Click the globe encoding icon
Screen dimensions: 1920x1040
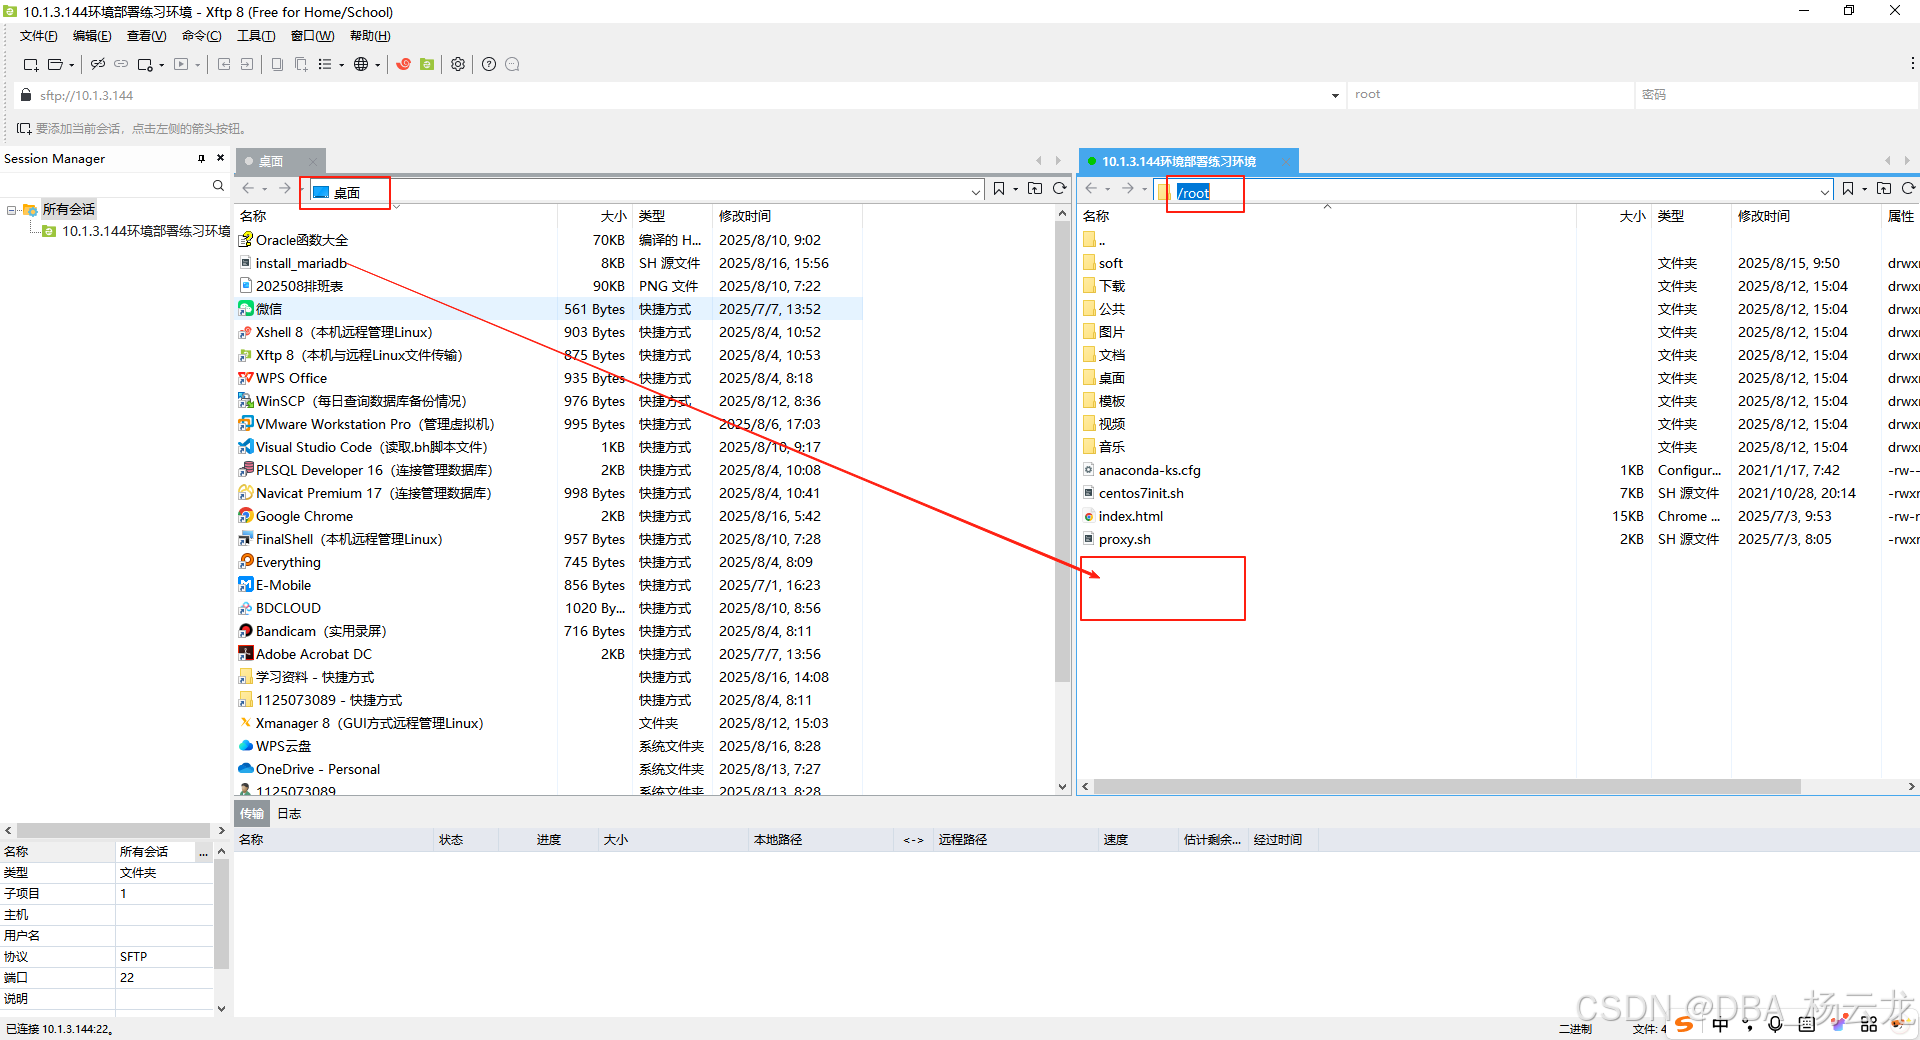pyautogui.click(x=361, y=64)
